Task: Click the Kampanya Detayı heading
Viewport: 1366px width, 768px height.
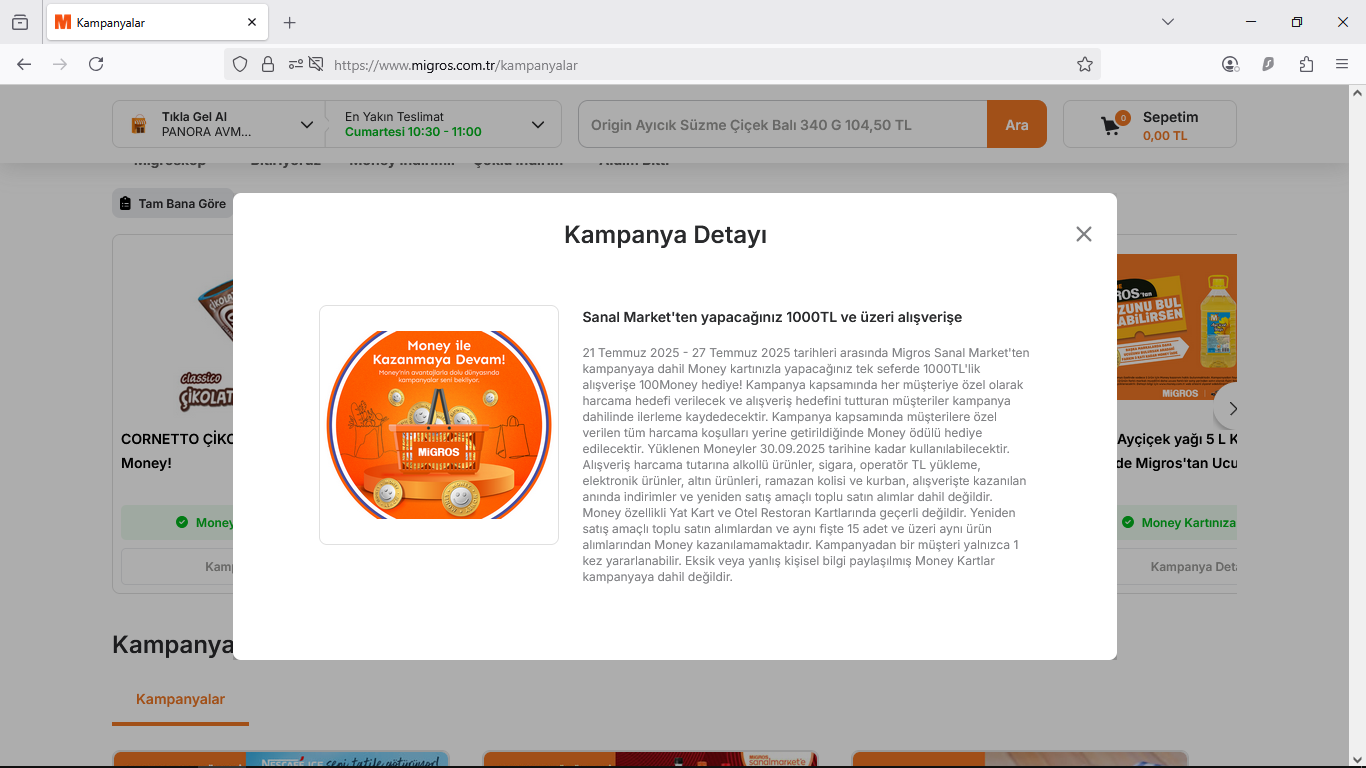Action: pyautogui.click(x=665, y=235)
